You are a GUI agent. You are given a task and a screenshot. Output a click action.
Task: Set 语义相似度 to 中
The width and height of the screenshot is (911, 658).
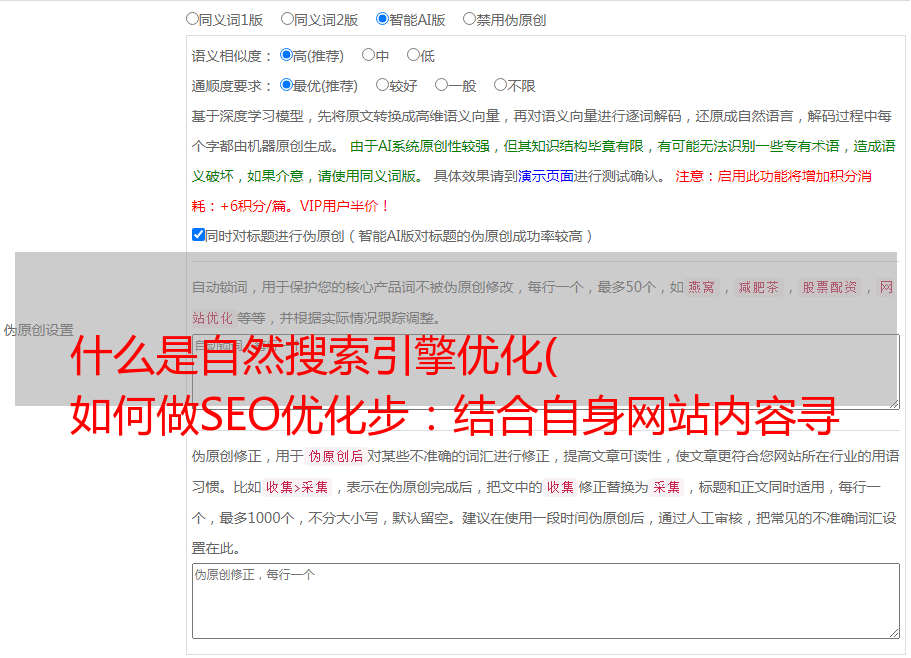click(x=369, y=56)
